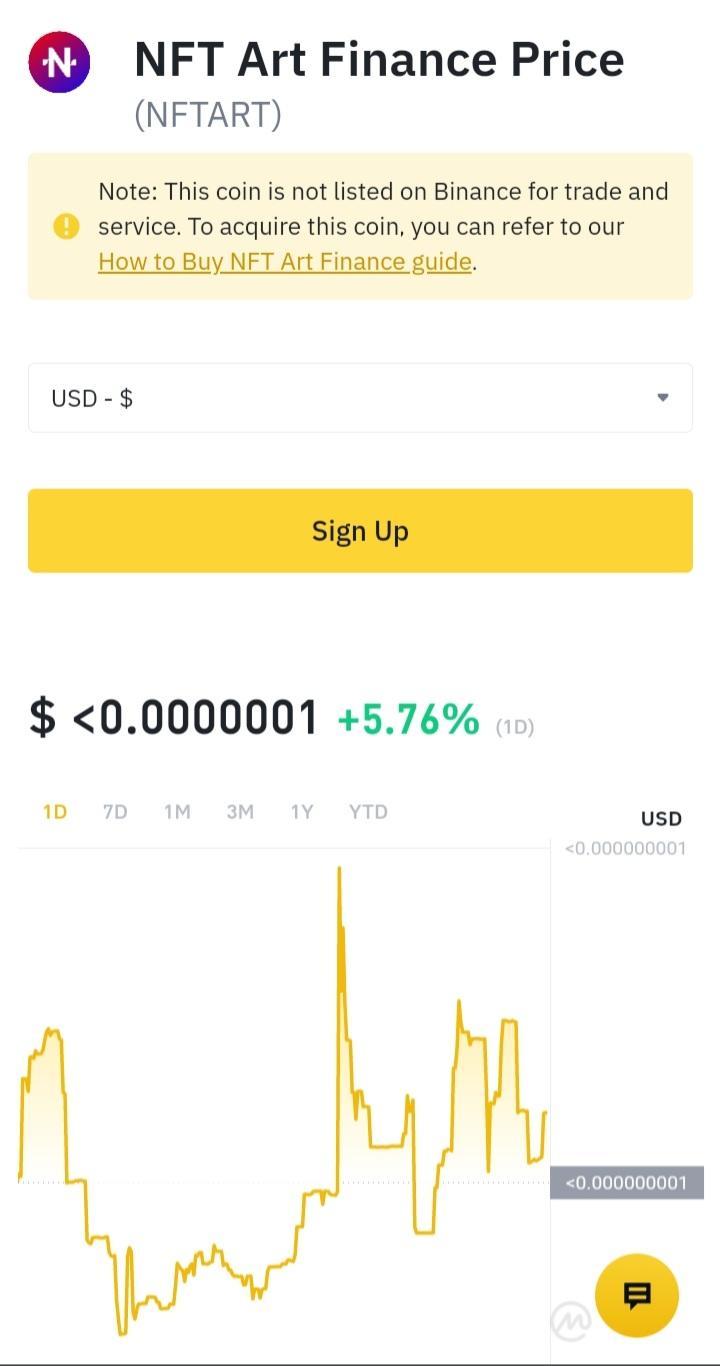Click the NFT Art Finance Price heading
Image resolution: width=720 pixels, height=1366 pixels.
(x=379, y=59)
